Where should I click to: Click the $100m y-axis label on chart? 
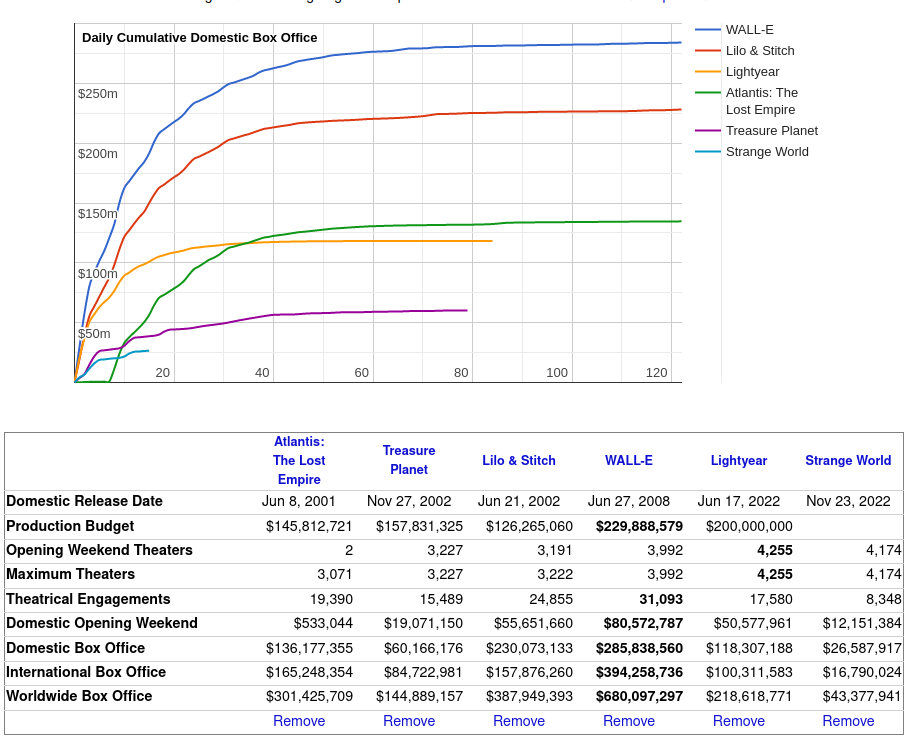point(98,273)
